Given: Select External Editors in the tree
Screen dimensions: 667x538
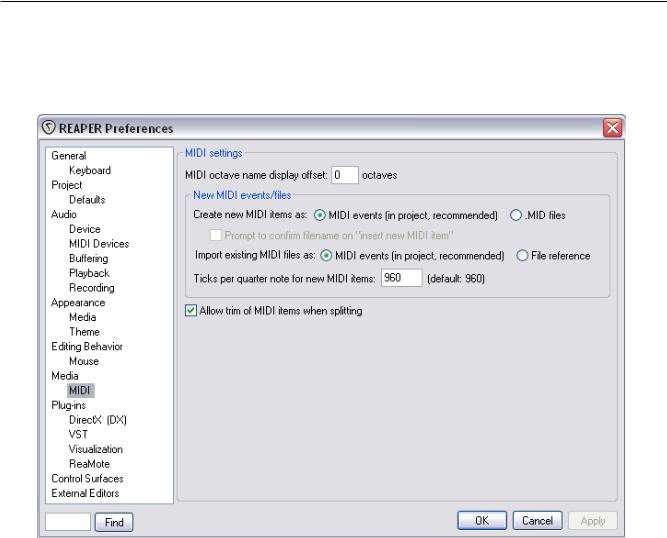Looking at the screenshot, I should (85, 493).
